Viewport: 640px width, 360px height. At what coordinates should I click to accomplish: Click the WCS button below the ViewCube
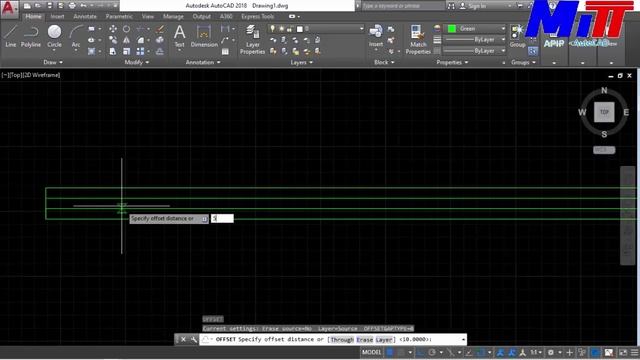click(x=604, y=150)
